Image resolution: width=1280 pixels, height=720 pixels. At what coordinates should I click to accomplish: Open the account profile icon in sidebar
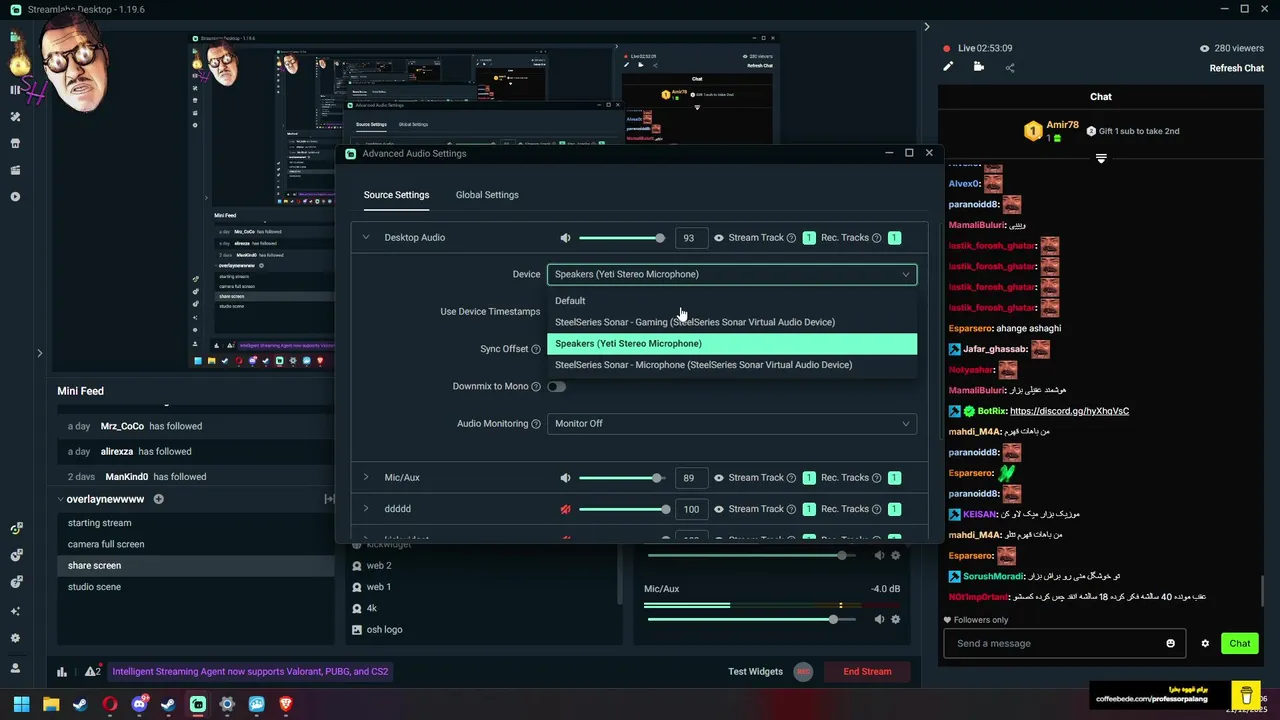tap(15, 668)
